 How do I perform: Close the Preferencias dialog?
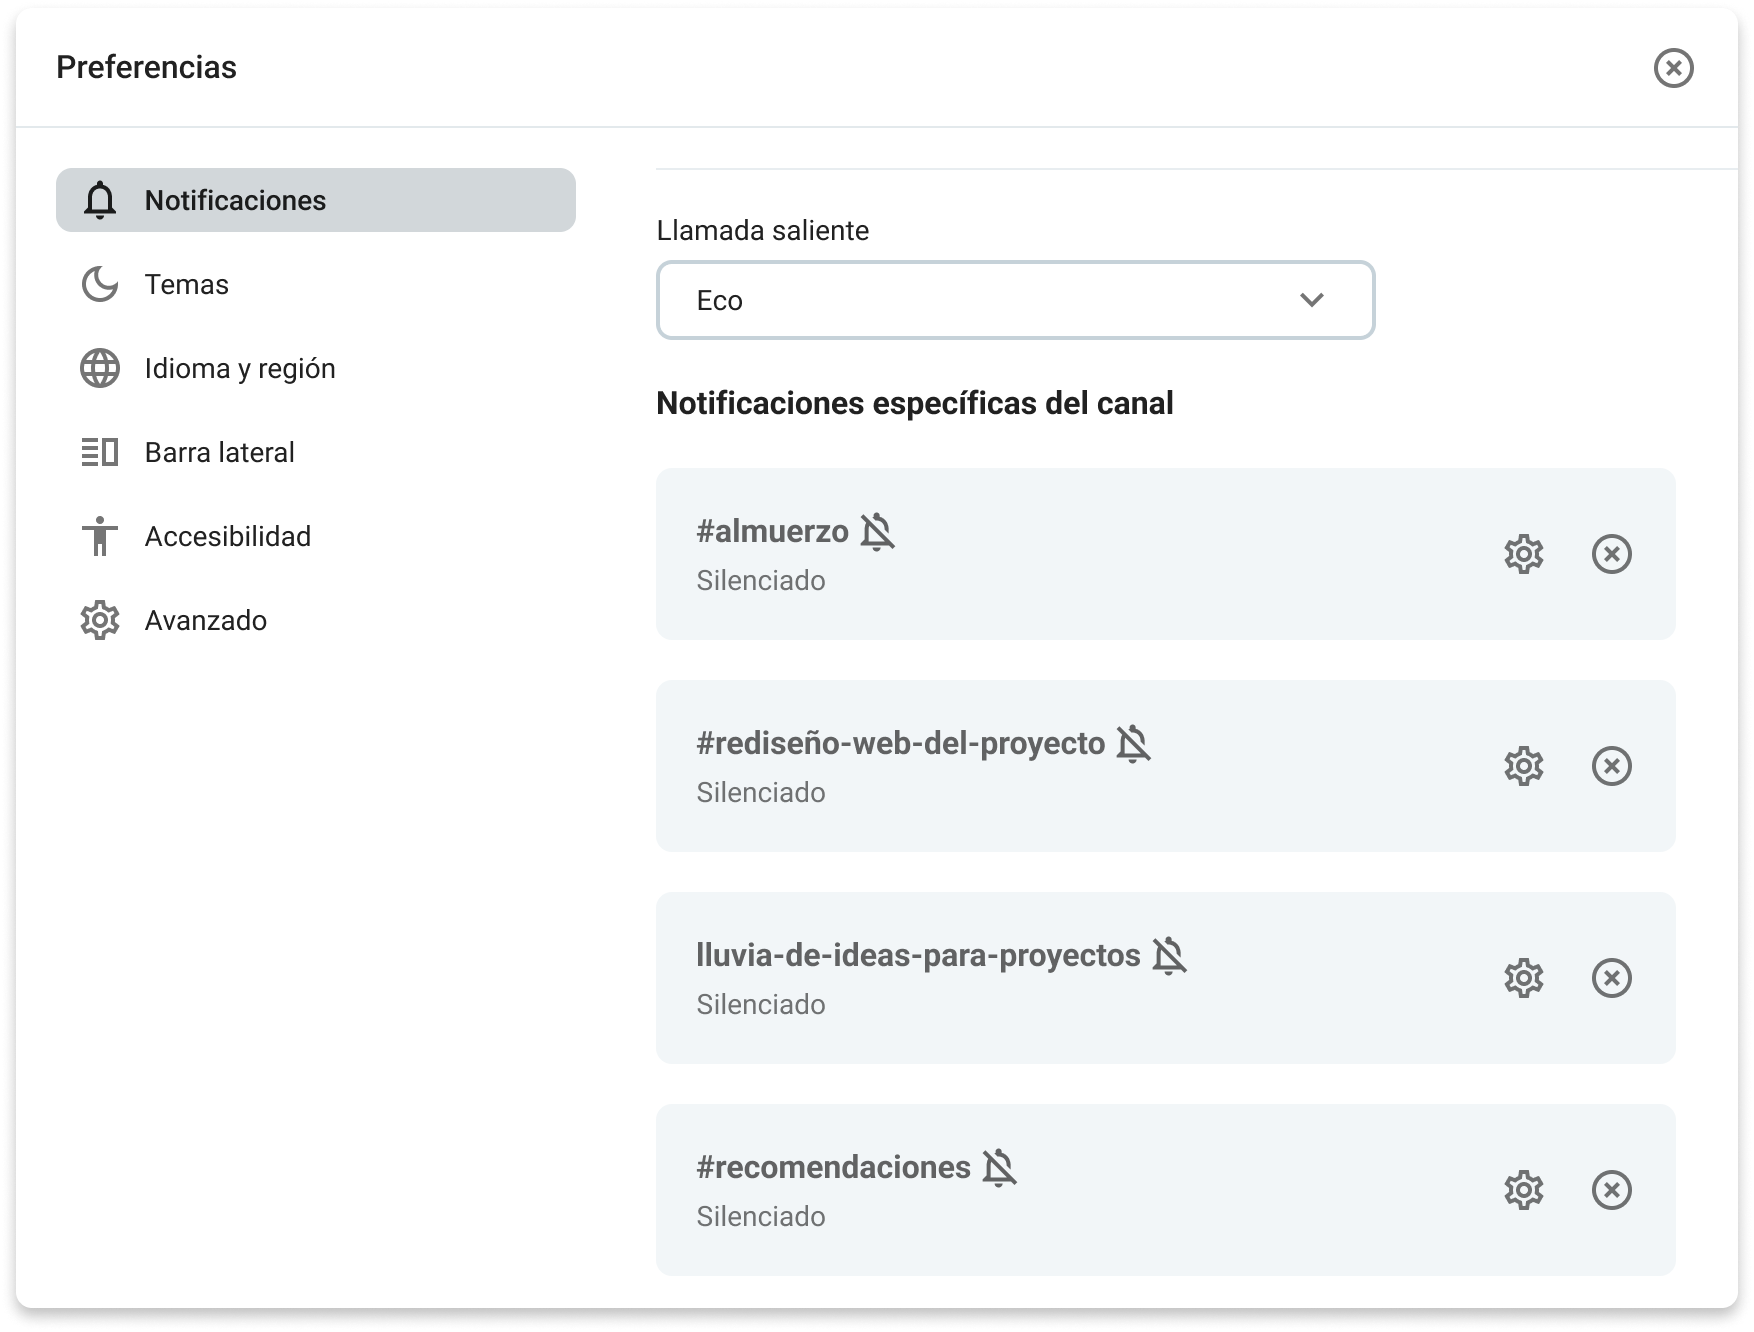point(1673,68)
